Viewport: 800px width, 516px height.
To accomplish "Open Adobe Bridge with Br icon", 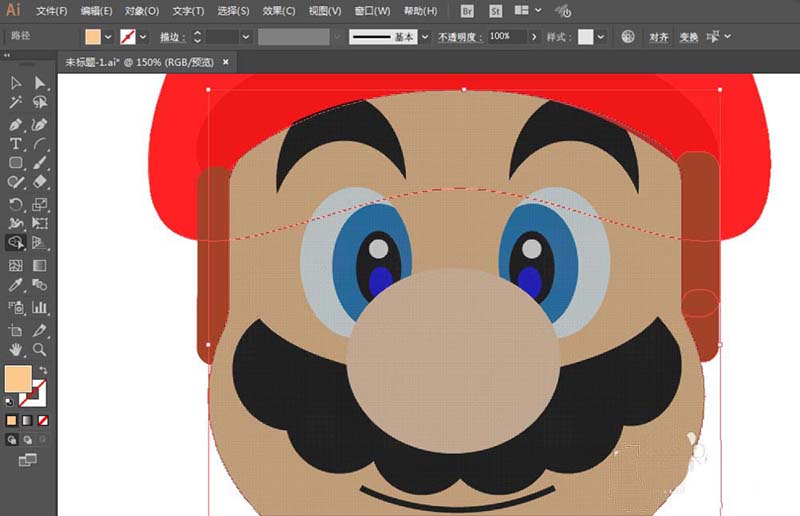I will click(x=467, y=11).
